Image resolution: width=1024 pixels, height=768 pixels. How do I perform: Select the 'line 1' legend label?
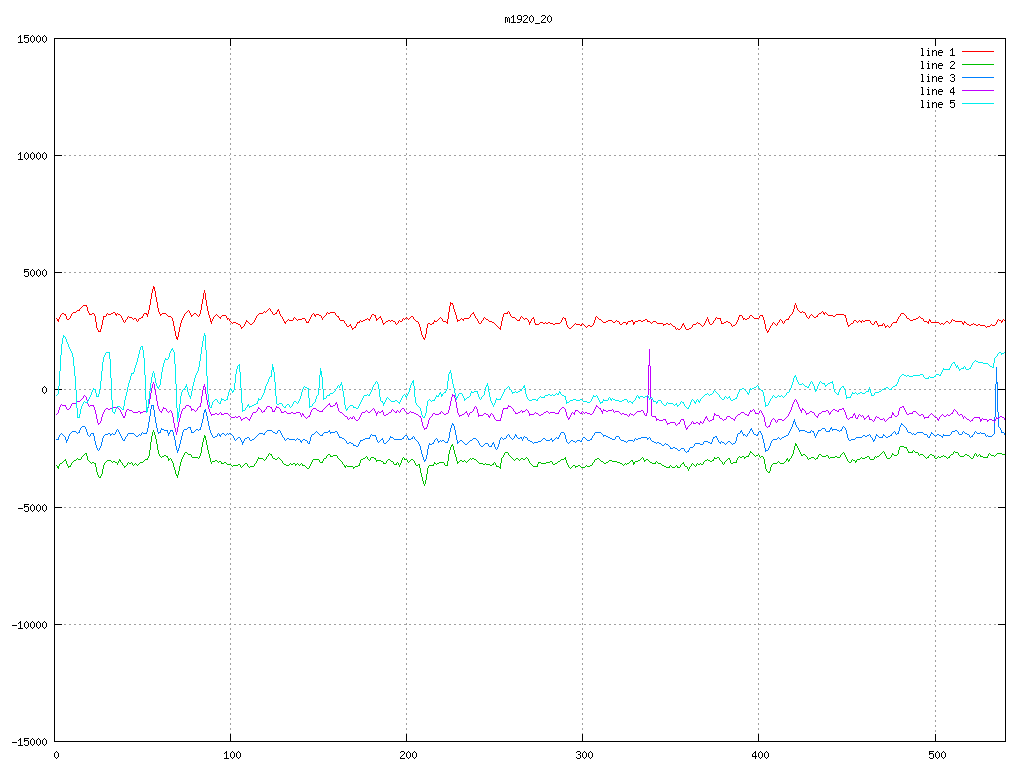pos(937,52)
